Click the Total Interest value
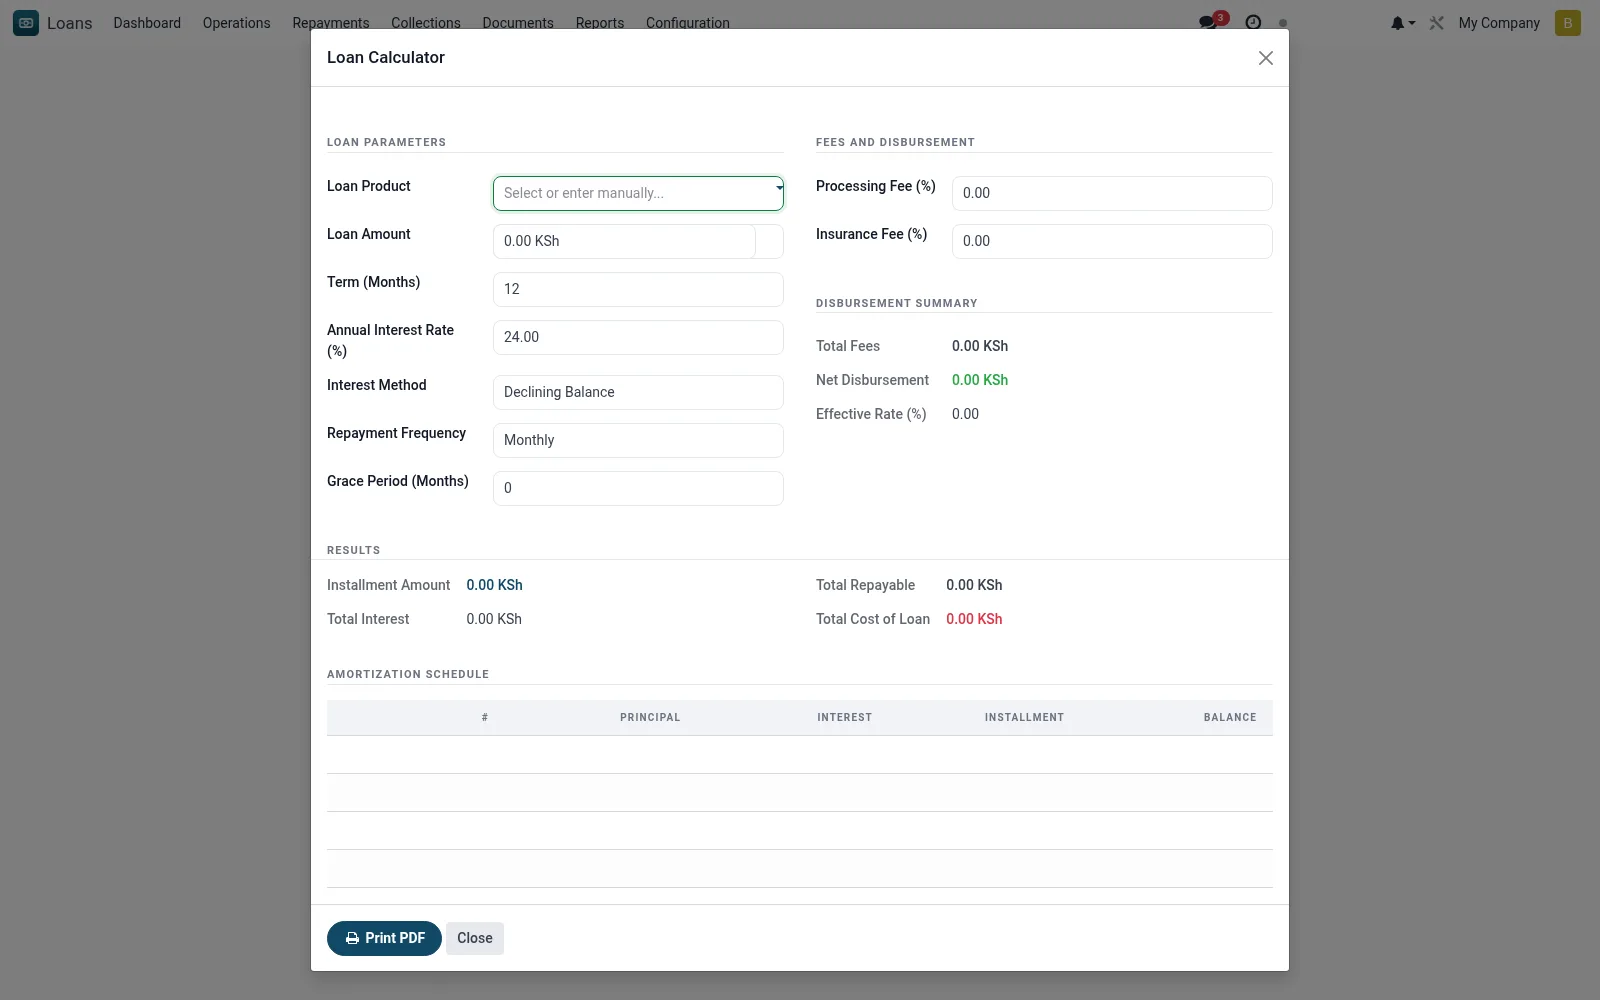The image size is (1600, 1000). click(x=494, y=619)
